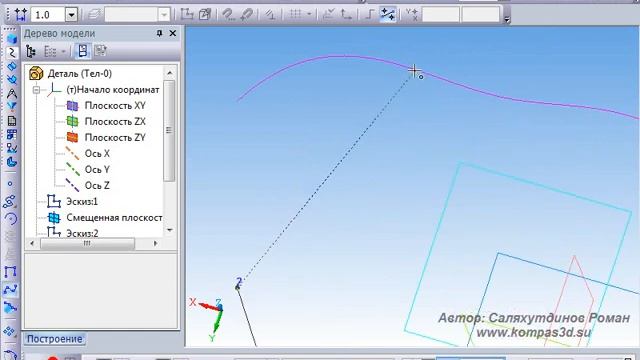Click the filters funnel icon

coord(11,107)
